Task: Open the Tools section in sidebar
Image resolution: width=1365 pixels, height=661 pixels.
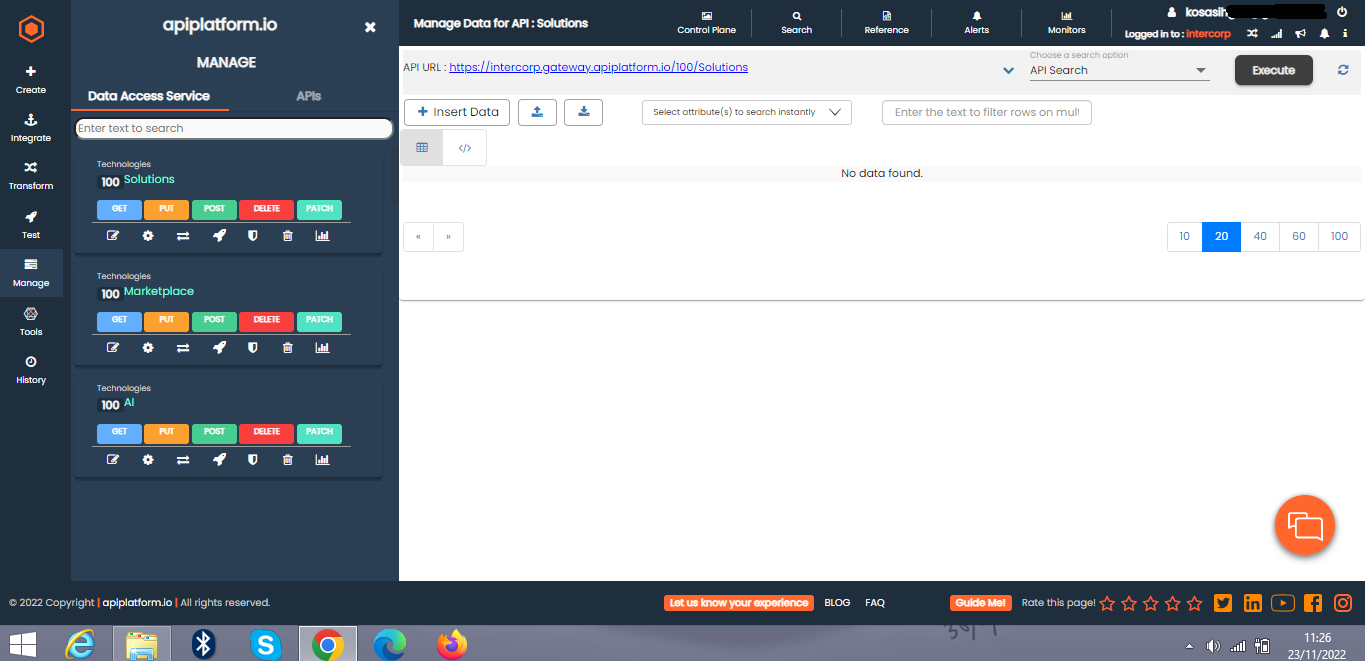Action: [x=31, y=321]
